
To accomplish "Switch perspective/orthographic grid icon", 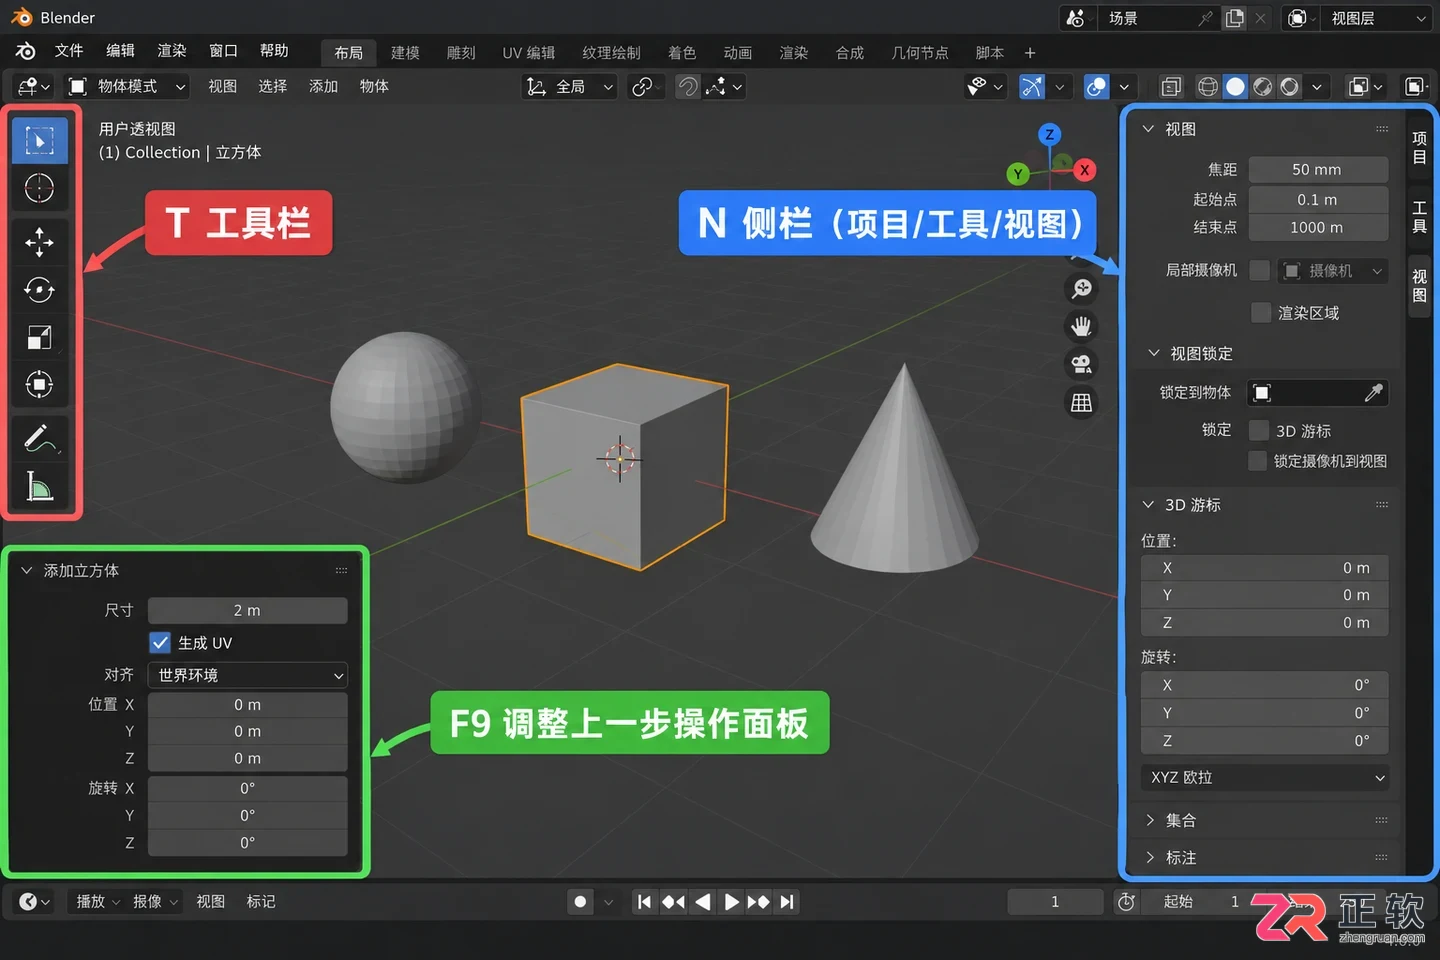I will [x=1082, y=403].
